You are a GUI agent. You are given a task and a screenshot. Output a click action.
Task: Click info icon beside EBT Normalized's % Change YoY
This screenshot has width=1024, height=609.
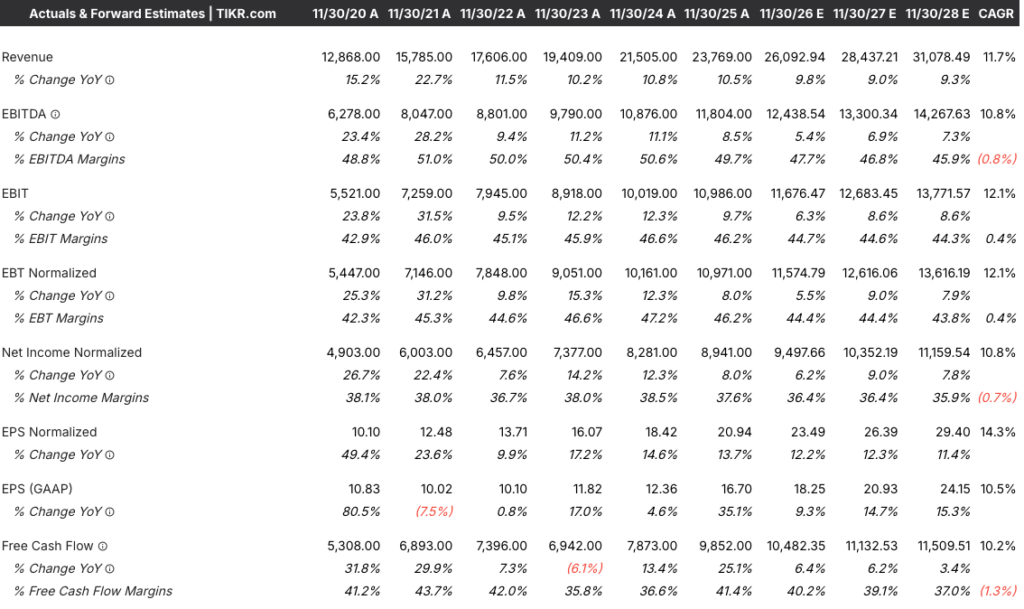click(x=110, y=296)
